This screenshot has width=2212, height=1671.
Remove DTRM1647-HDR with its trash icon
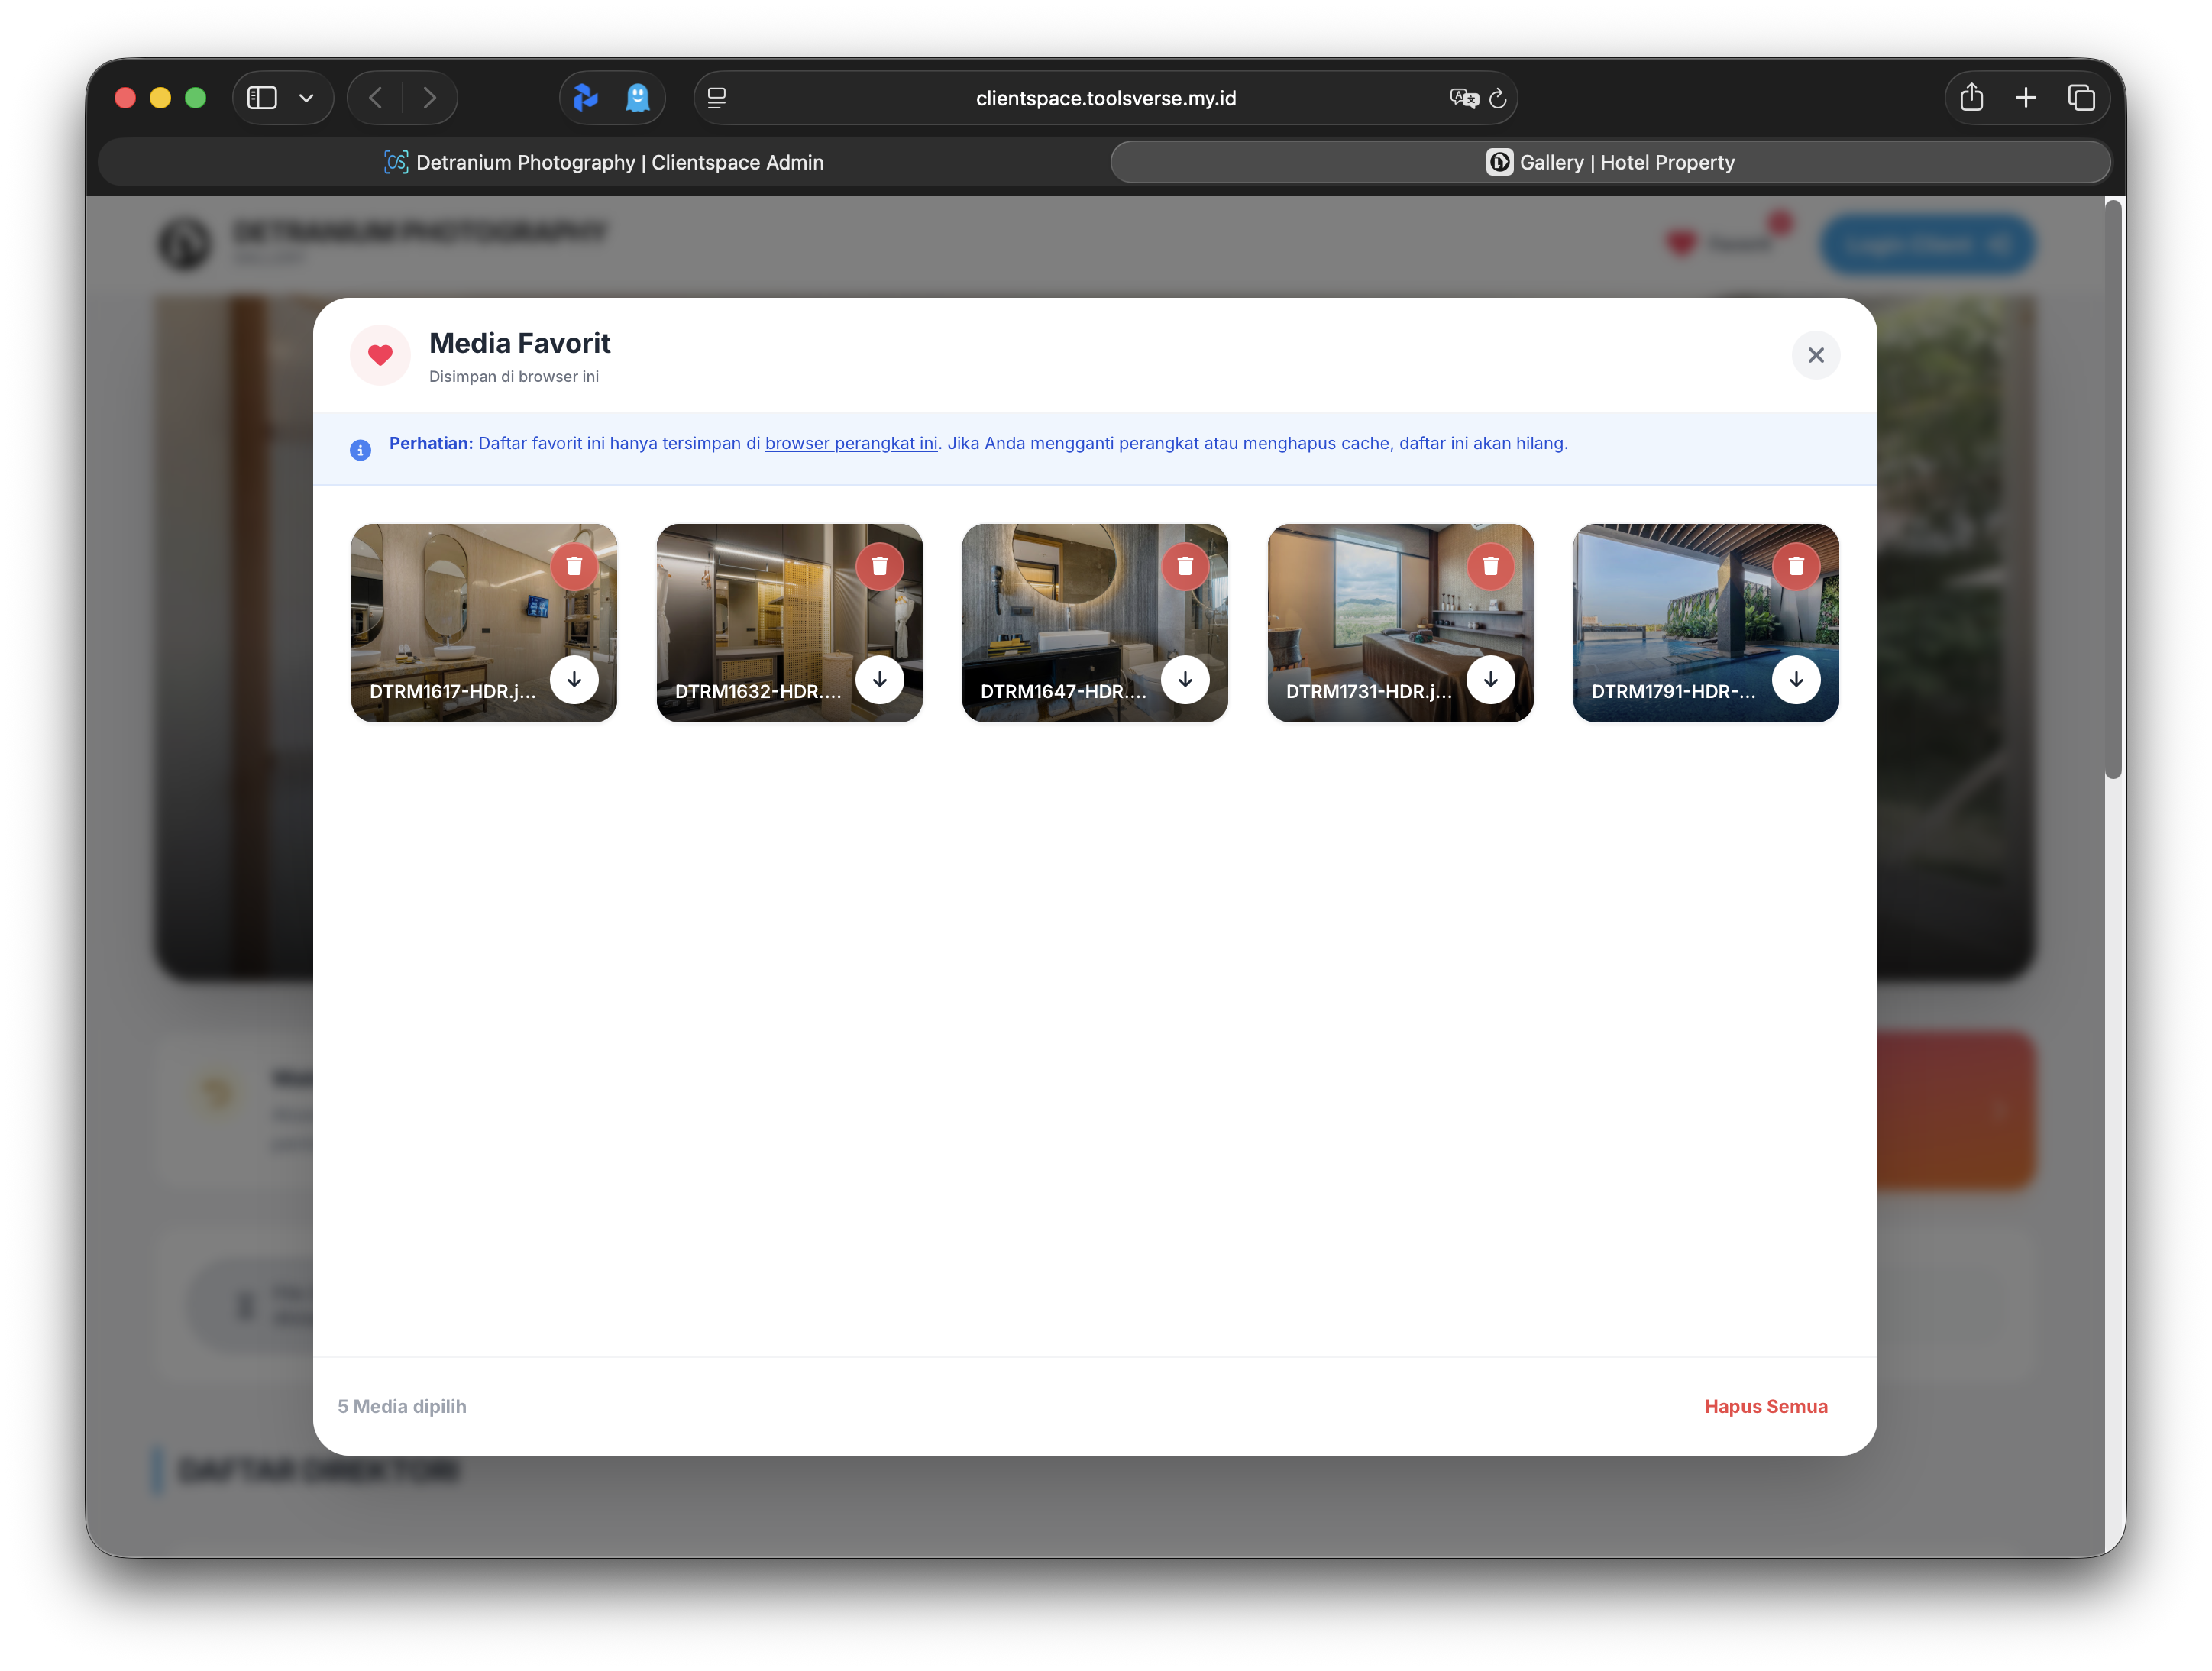(x=1186, y=566)
